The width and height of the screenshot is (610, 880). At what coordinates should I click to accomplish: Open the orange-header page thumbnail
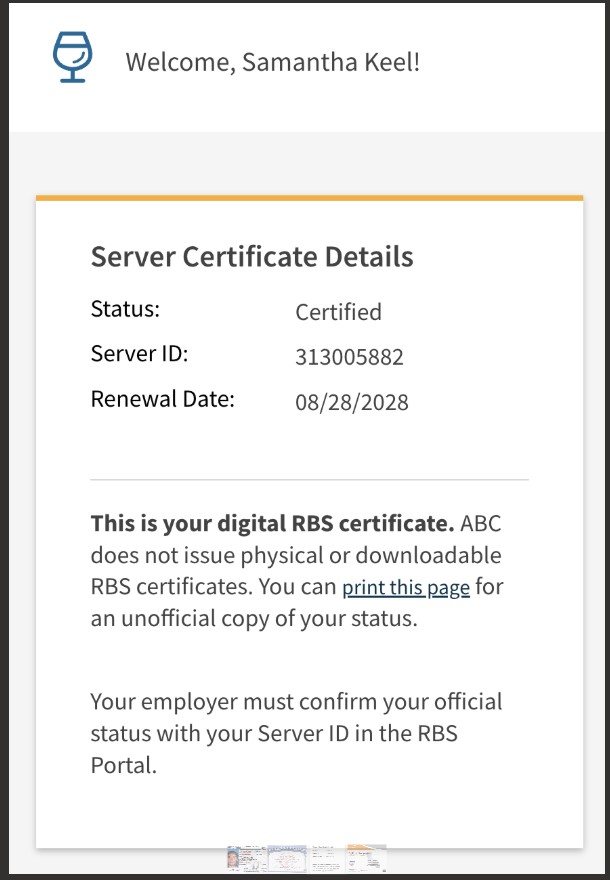pos(366,858)
